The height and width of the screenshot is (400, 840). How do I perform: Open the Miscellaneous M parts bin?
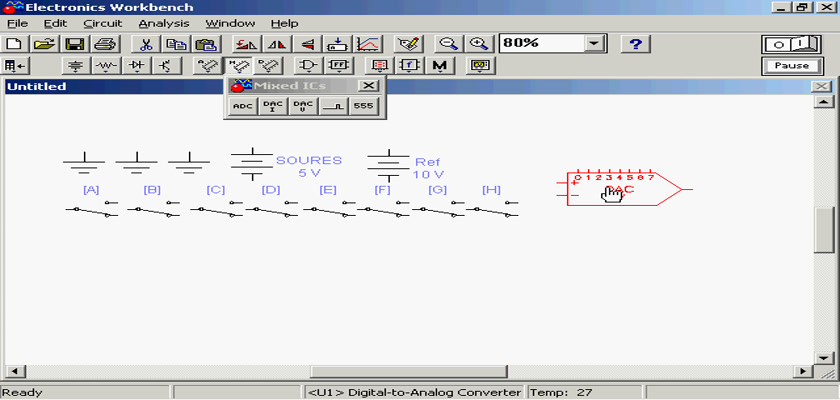440,66
